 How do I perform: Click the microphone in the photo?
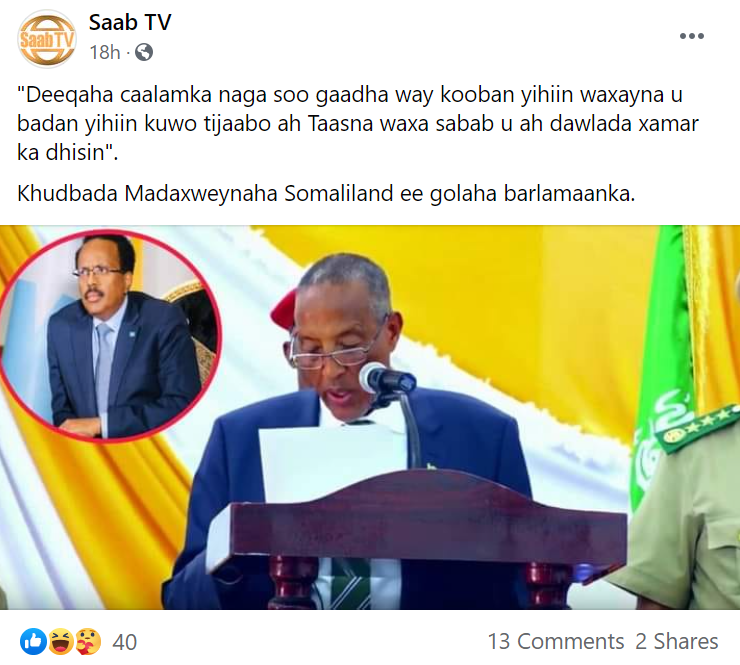[387, 379]
